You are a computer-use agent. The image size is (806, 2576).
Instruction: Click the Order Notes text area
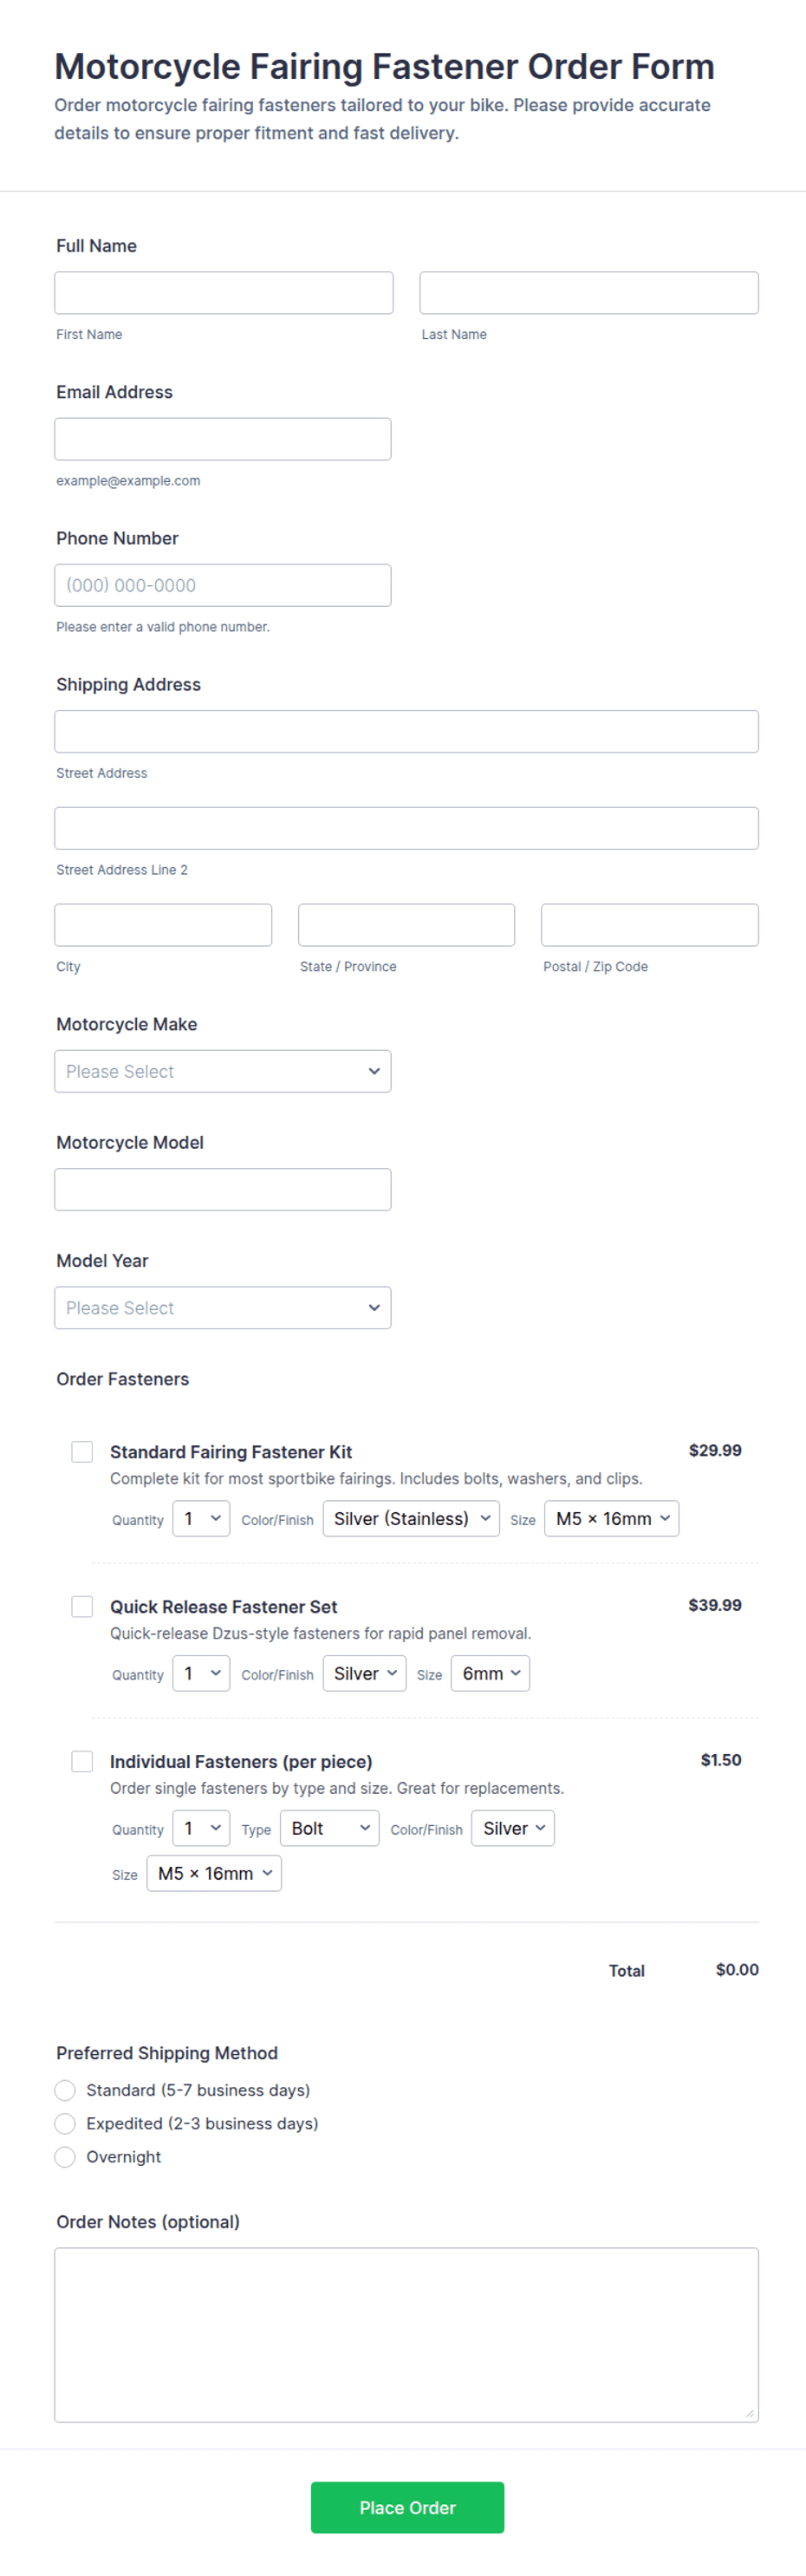click(406, 2334)
